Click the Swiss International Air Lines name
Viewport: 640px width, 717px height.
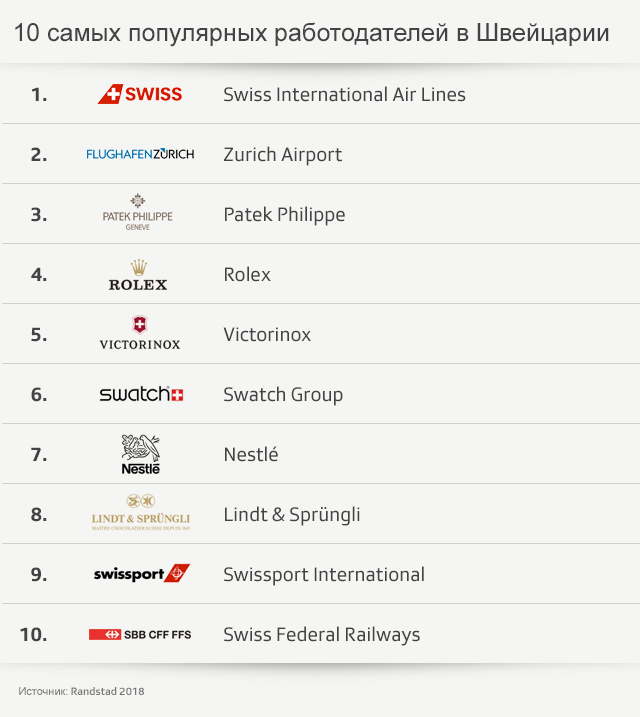click(344, 95)
